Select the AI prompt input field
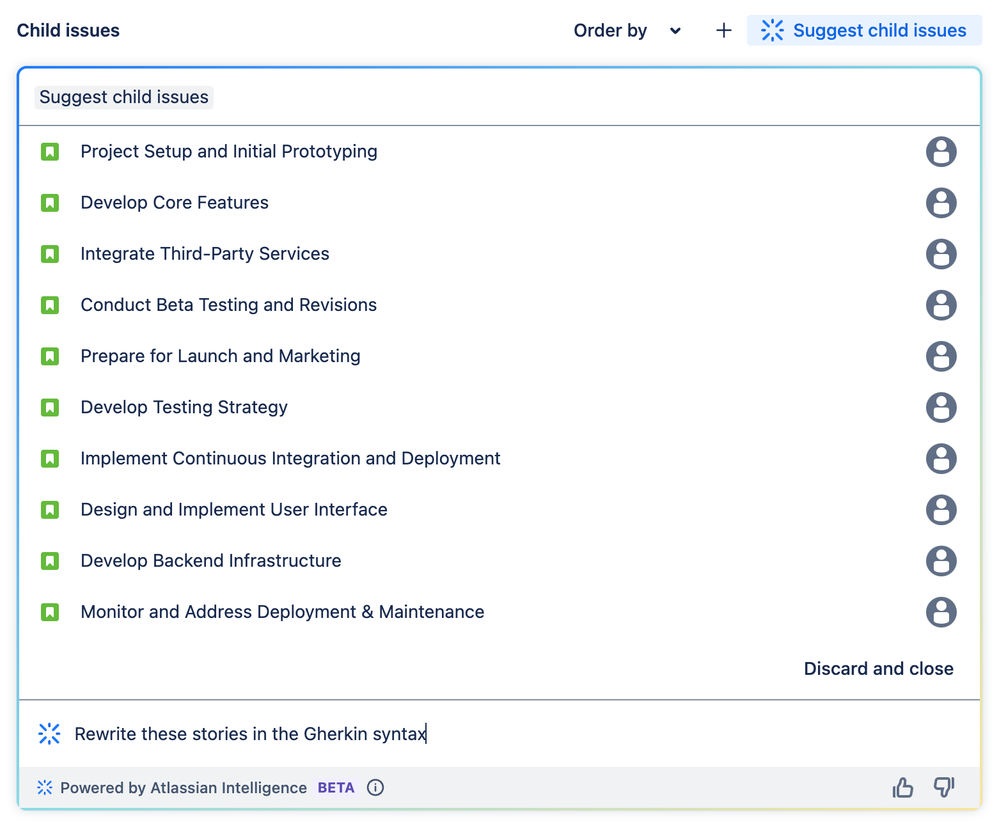 tap(300, 733)
